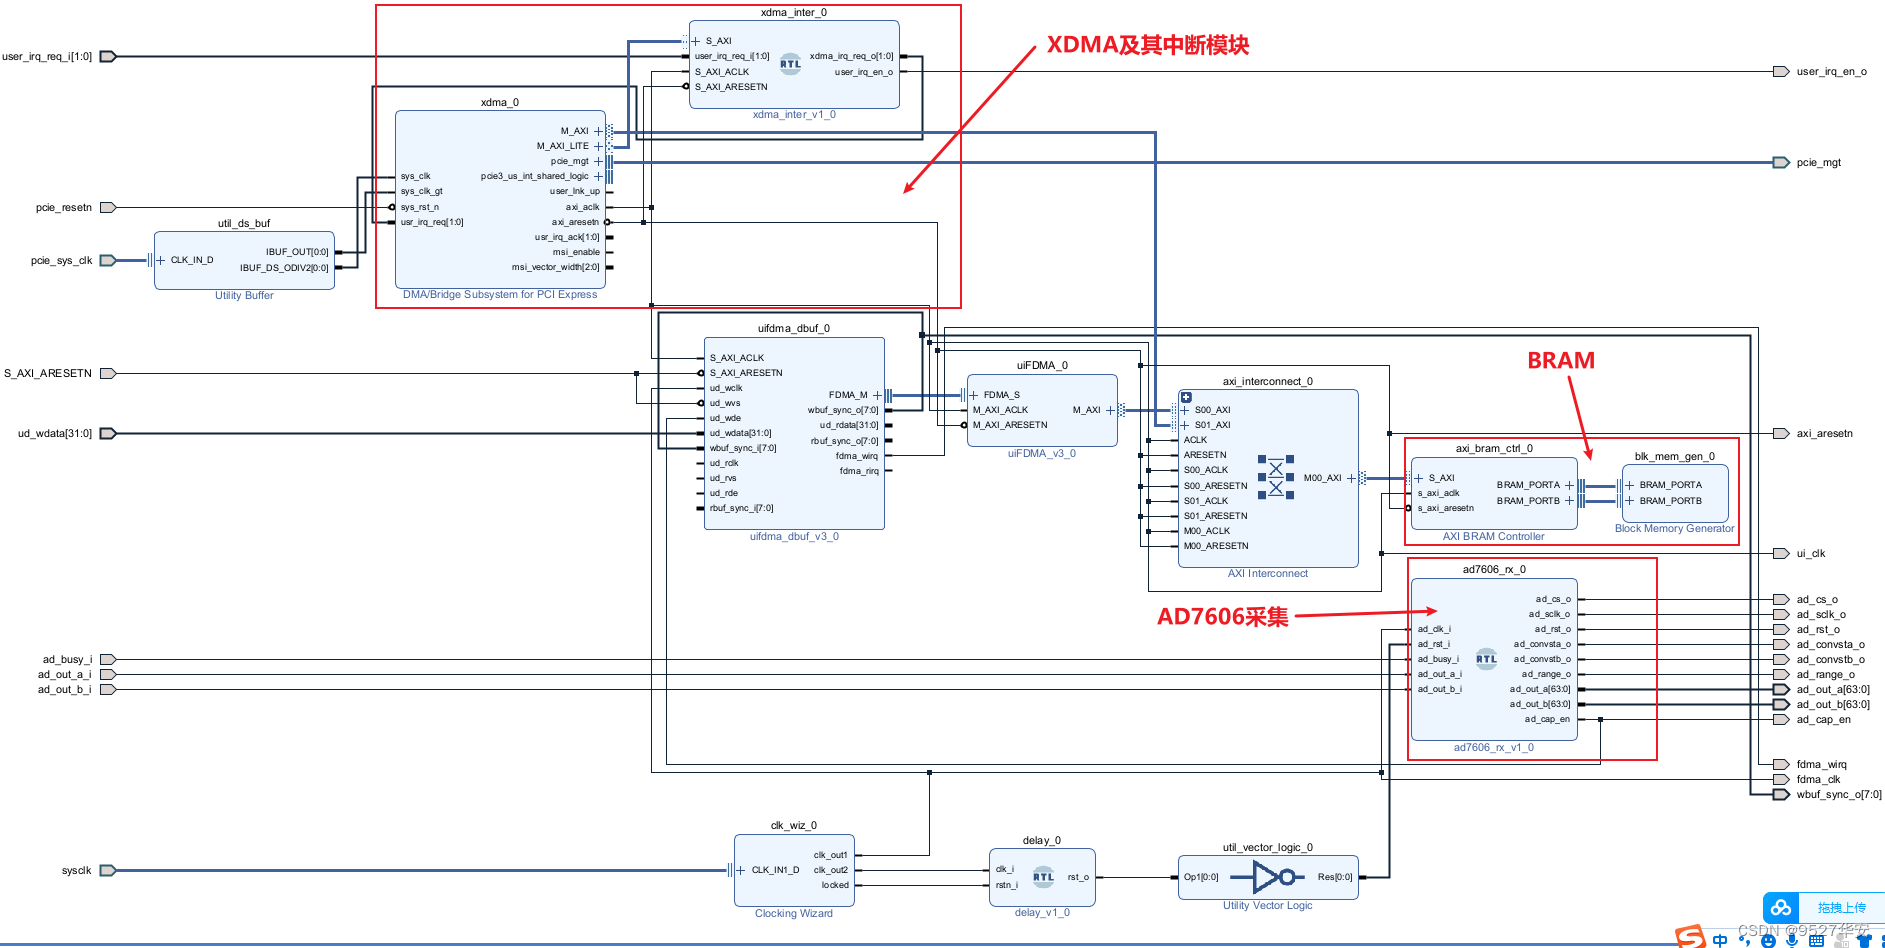Select the fdma_wirq output port symbol
The width and height of the screenshot is (1885, 948).
(1781, 764)
